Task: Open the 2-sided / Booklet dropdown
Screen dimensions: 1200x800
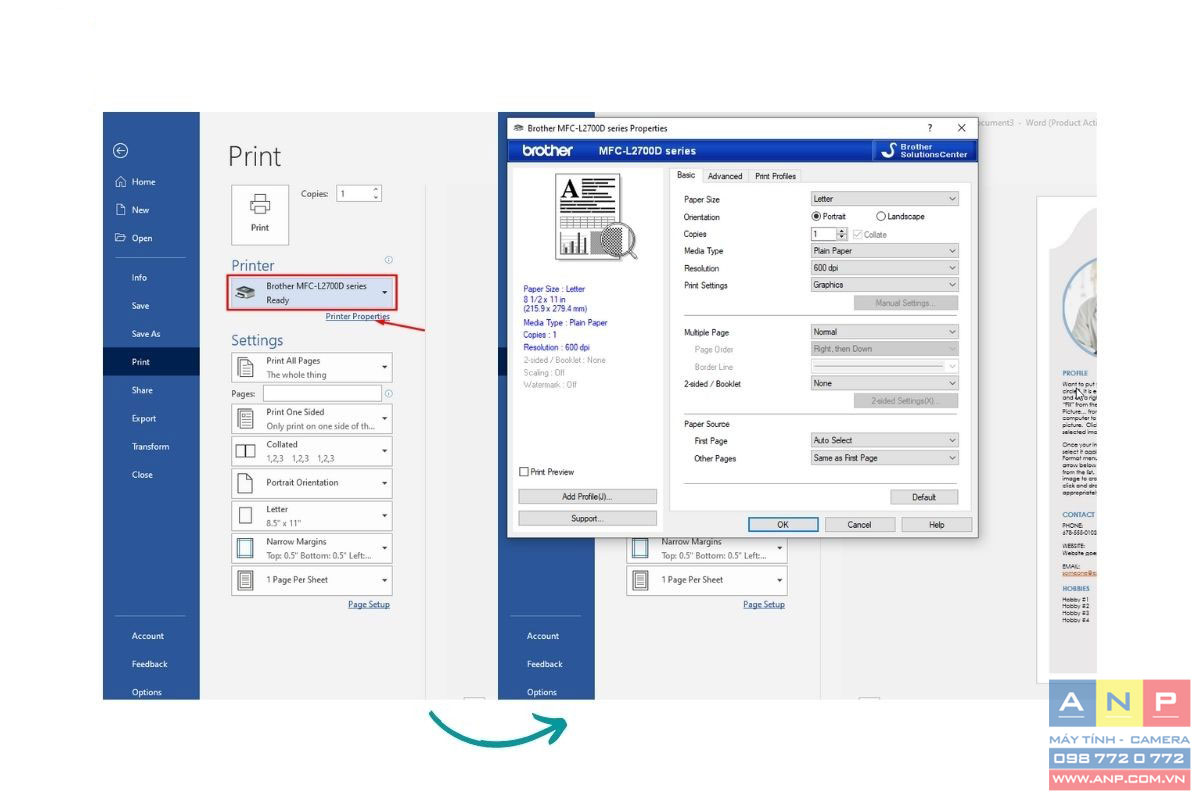Action: tap(884, 383)
